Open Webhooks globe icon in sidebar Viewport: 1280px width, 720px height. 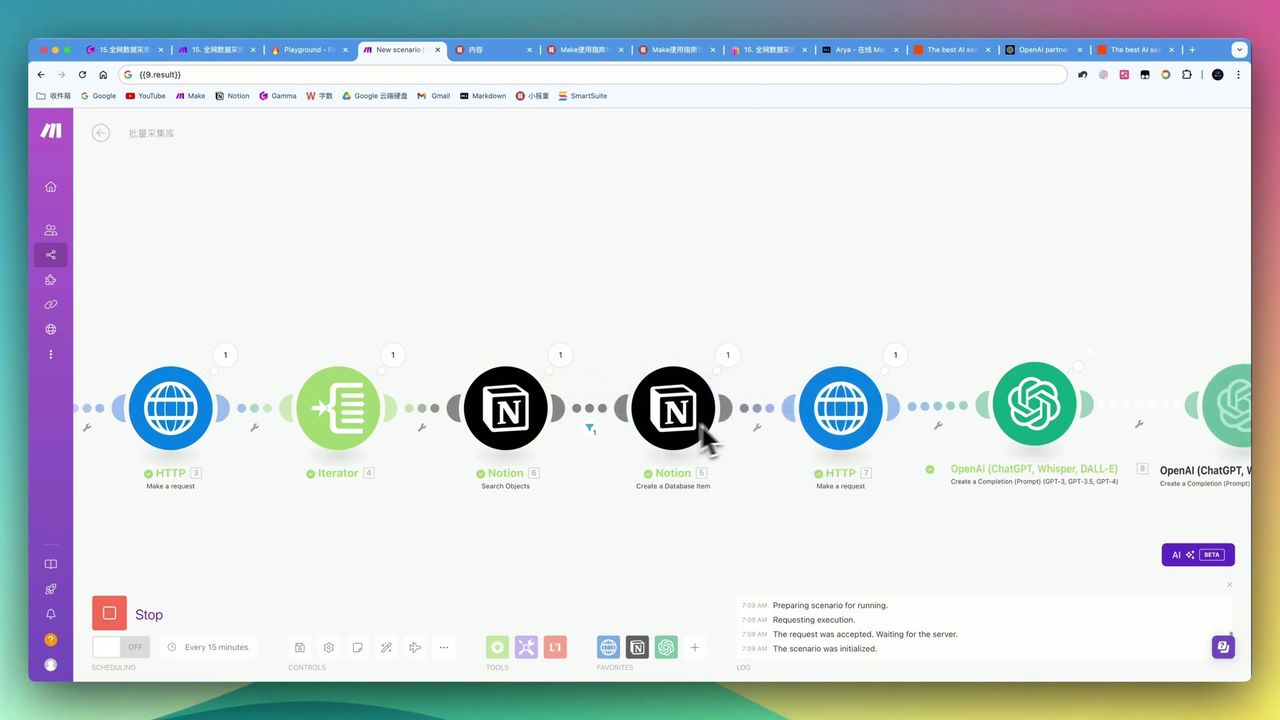pos(51,329)
